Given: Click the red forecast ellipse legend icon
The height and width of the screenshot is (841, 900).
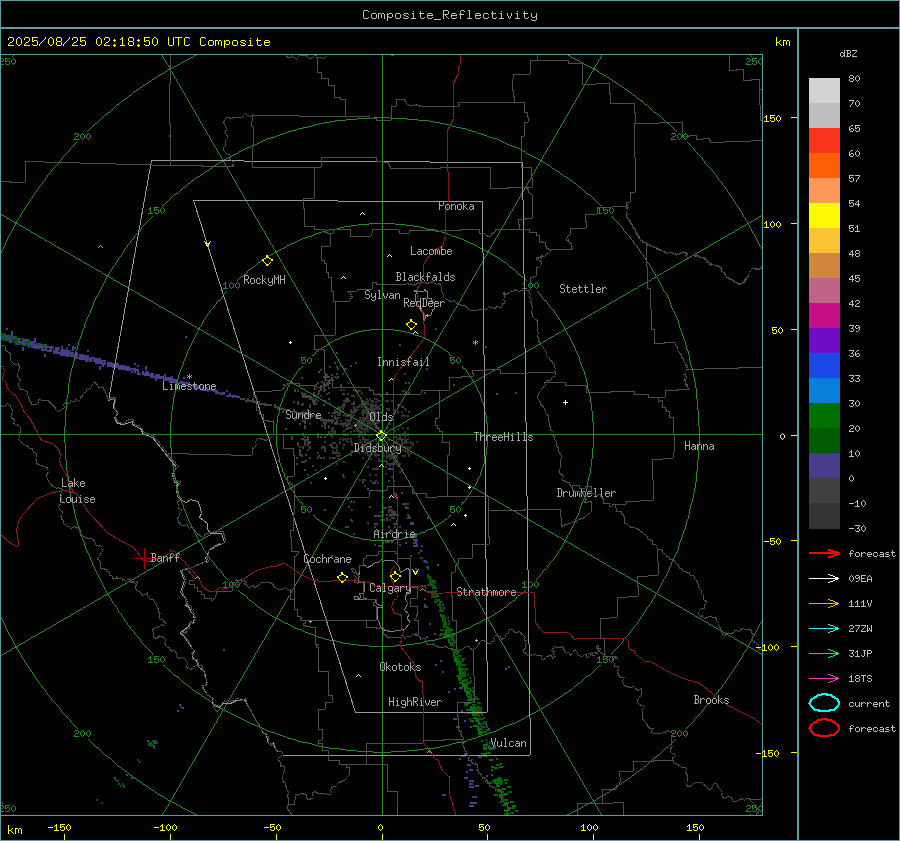Looking at the screenshot, I should (x=824, y=728).
